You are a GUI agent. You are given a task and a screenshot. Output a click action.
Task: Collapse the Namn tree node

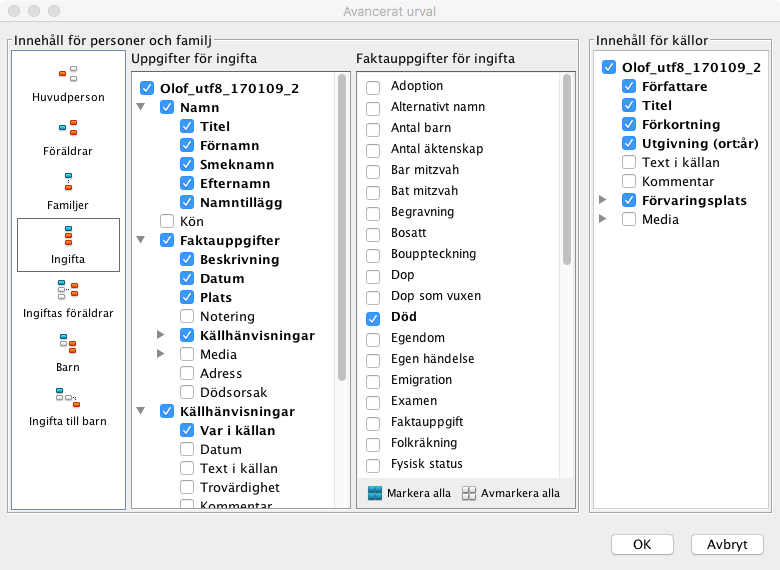click(141, 107)
